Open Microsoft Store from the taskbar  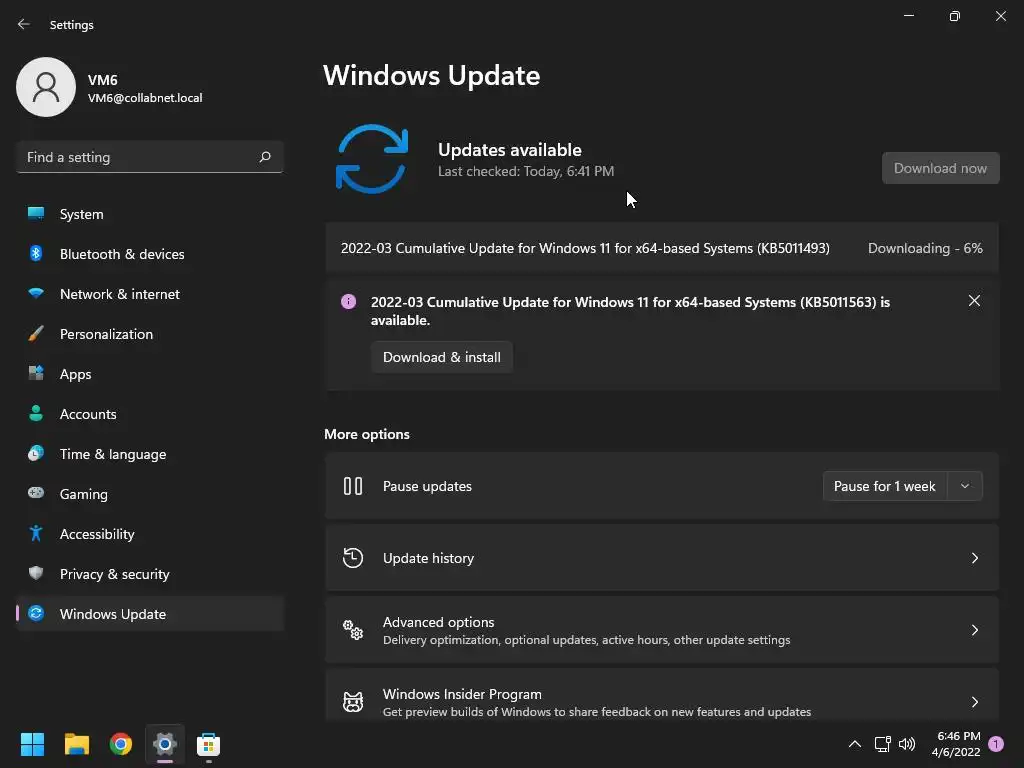coord(208,744)
